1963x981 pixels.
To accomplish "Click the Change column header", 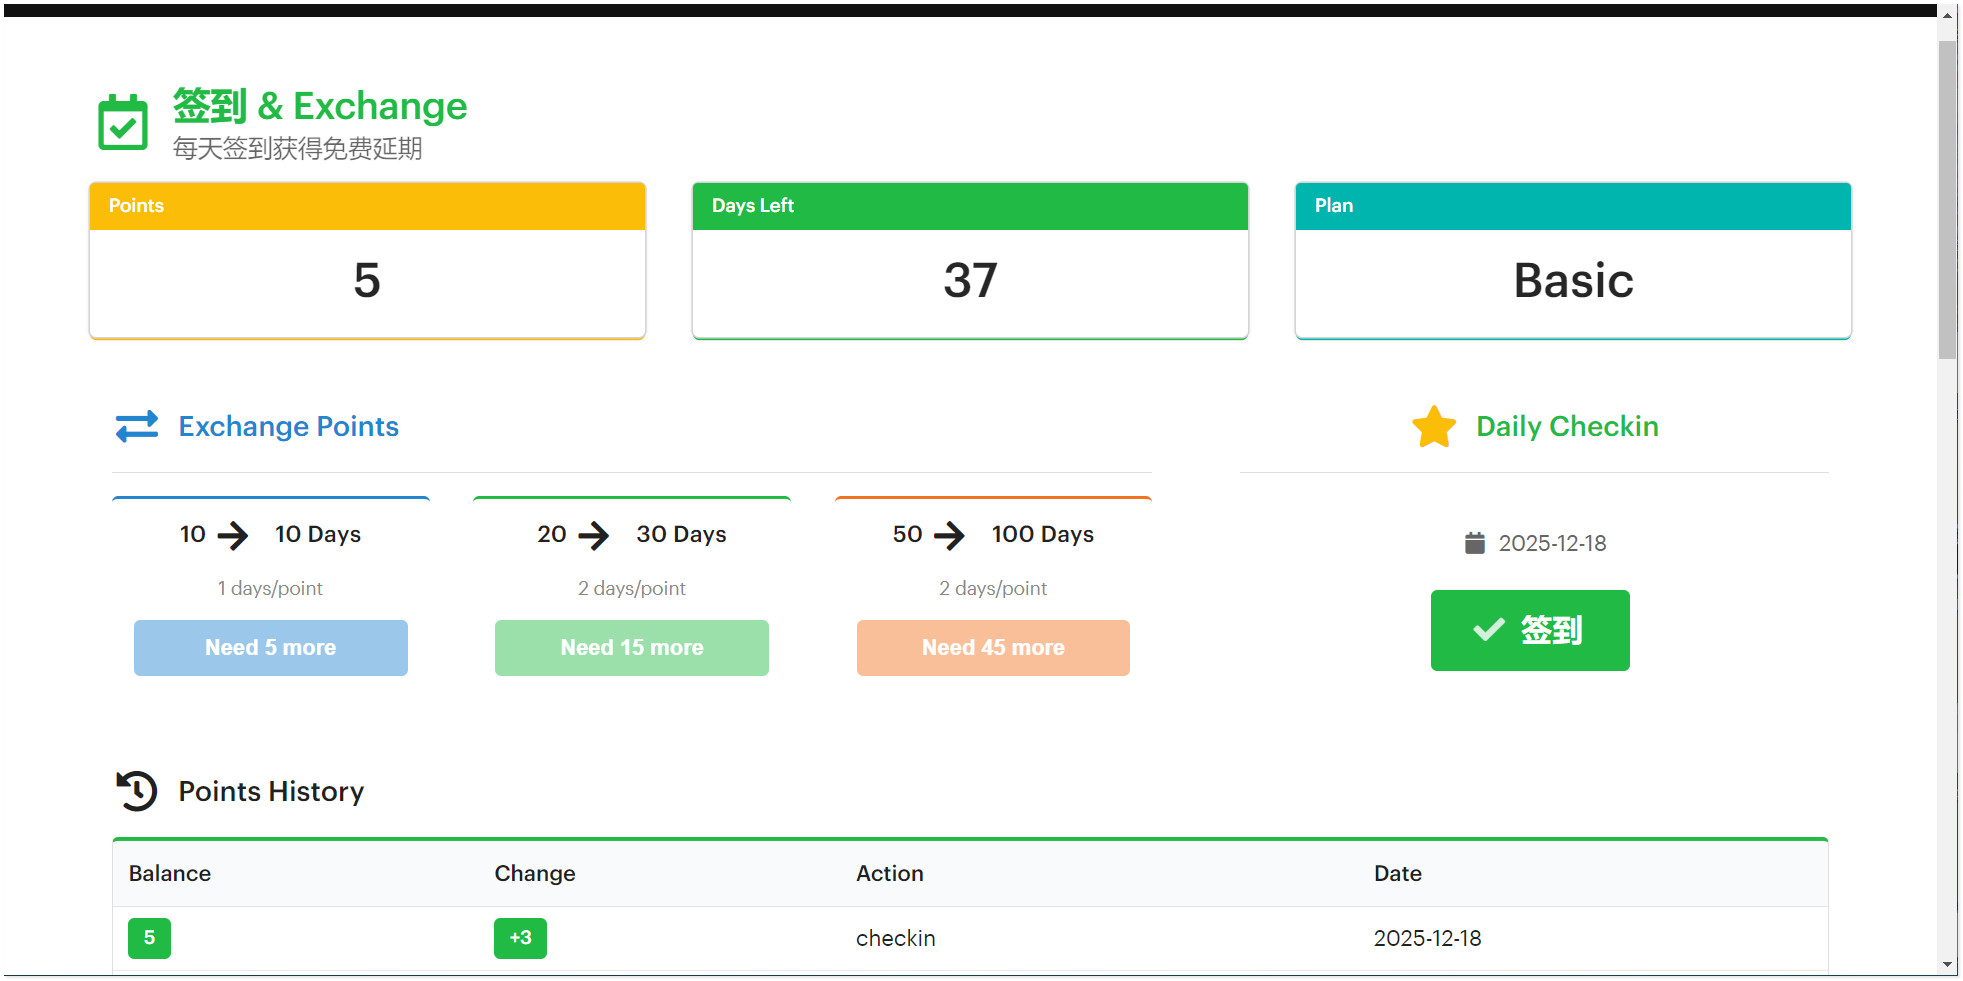I will click(x=535, y=873).
